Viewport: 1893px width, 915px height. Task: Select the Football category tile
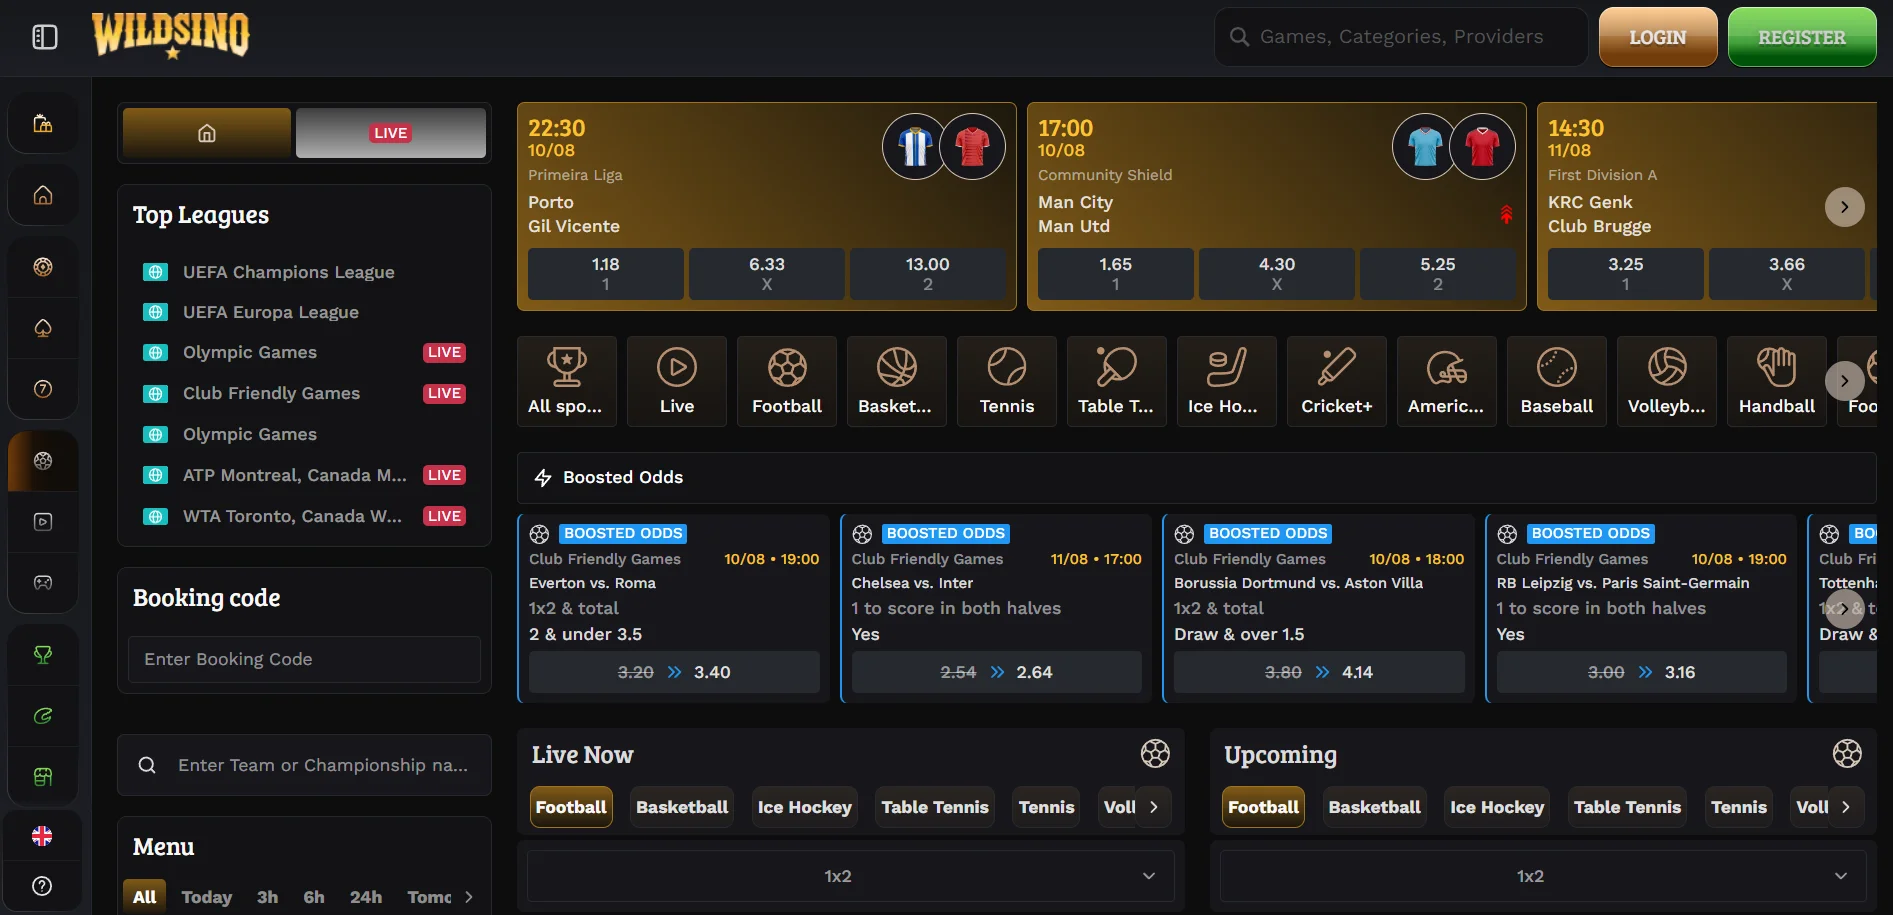click(x=786, y=381)
